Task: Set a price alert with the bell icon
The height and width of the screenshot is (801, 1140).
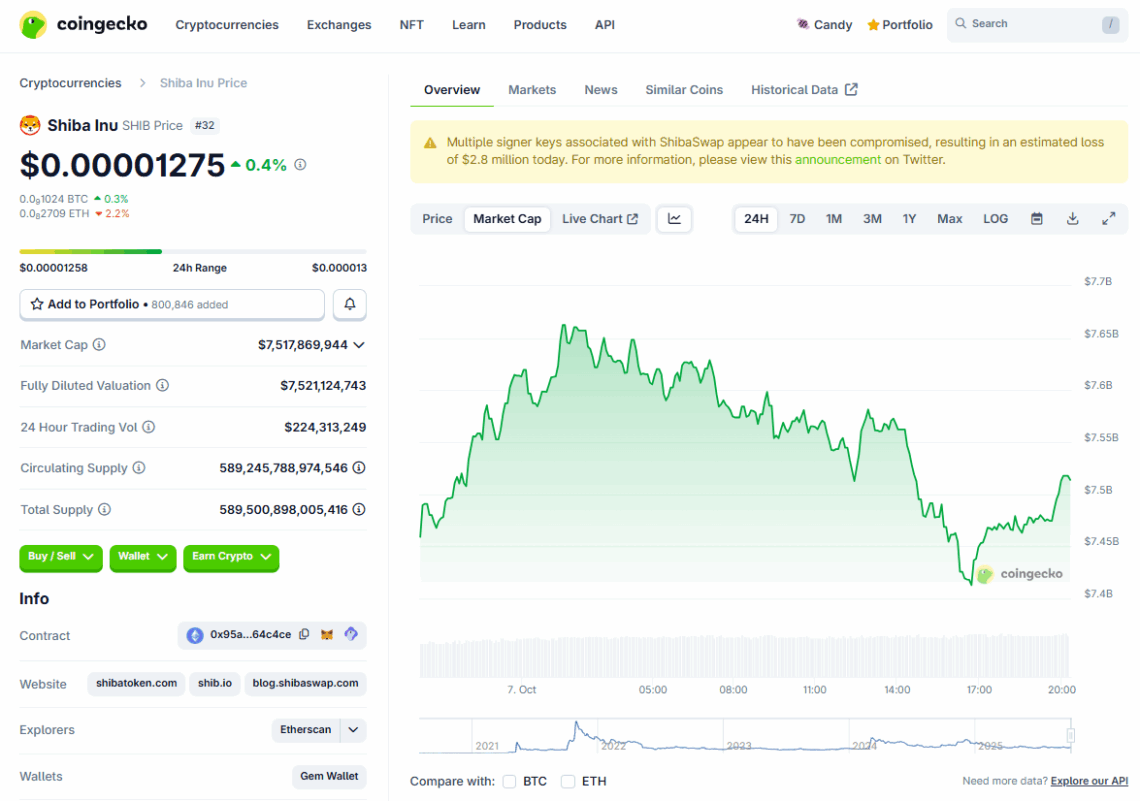Action: coord(349,304)
